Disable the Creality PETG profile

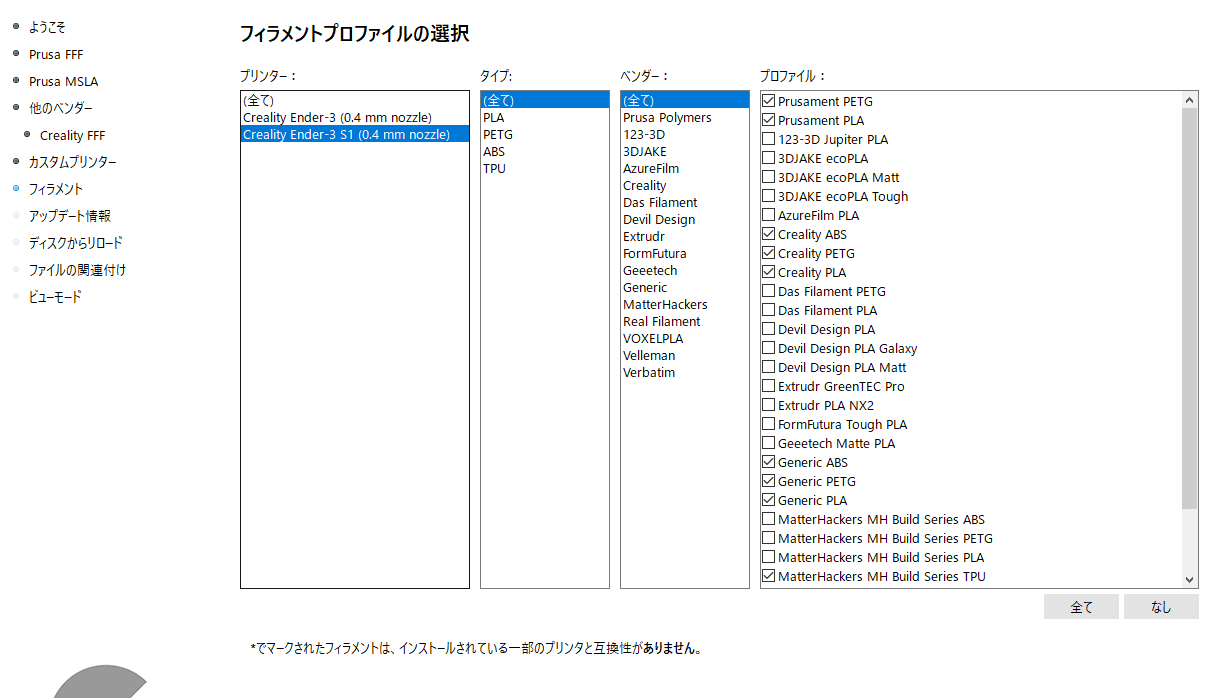pyautogui.click(x=769, y=253)
